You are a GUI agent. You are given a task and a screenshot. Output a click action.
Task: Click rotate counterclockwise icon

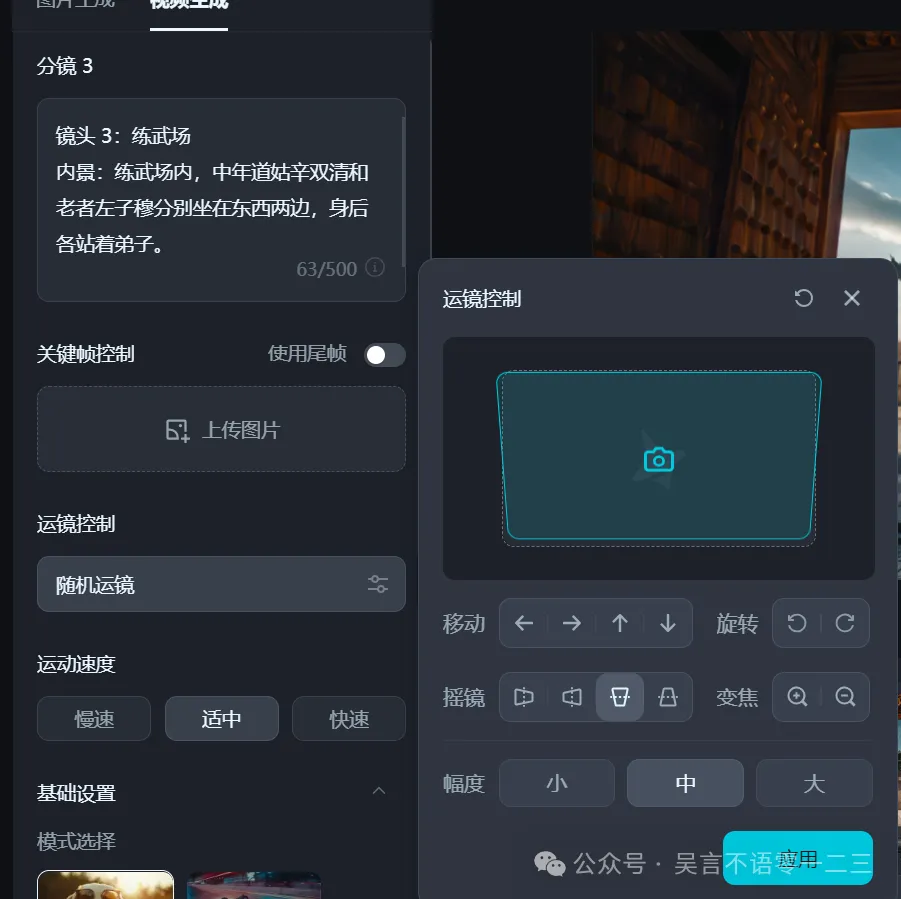pos(797,624)
